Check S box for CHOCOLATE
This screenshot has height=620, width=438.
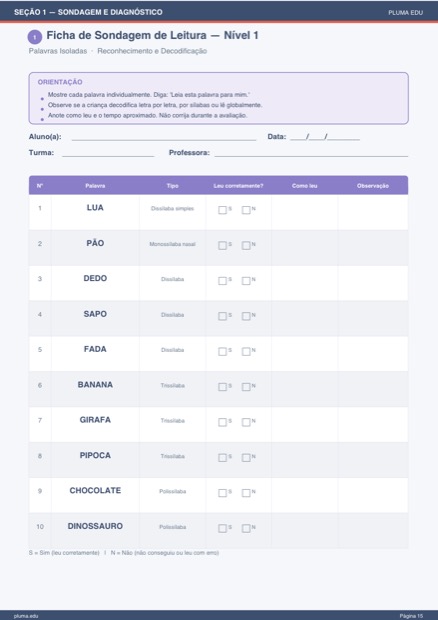click(x=222, y=493)
